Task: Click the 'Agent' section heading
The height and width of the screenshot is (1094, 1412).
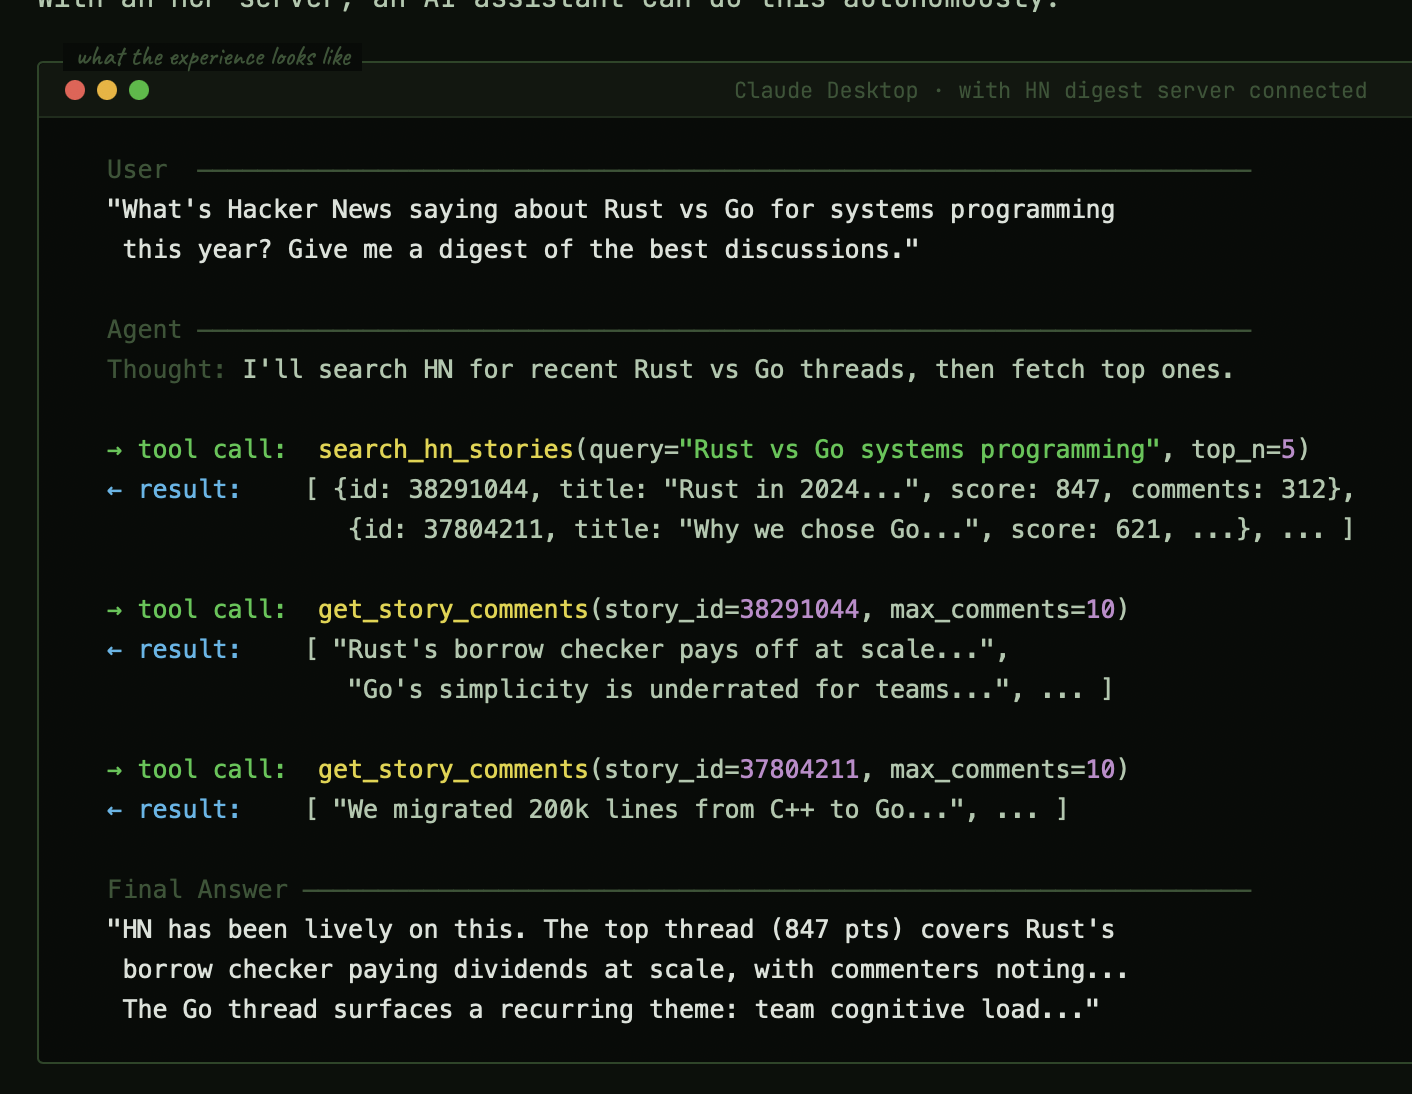Action: pos(144,330)
